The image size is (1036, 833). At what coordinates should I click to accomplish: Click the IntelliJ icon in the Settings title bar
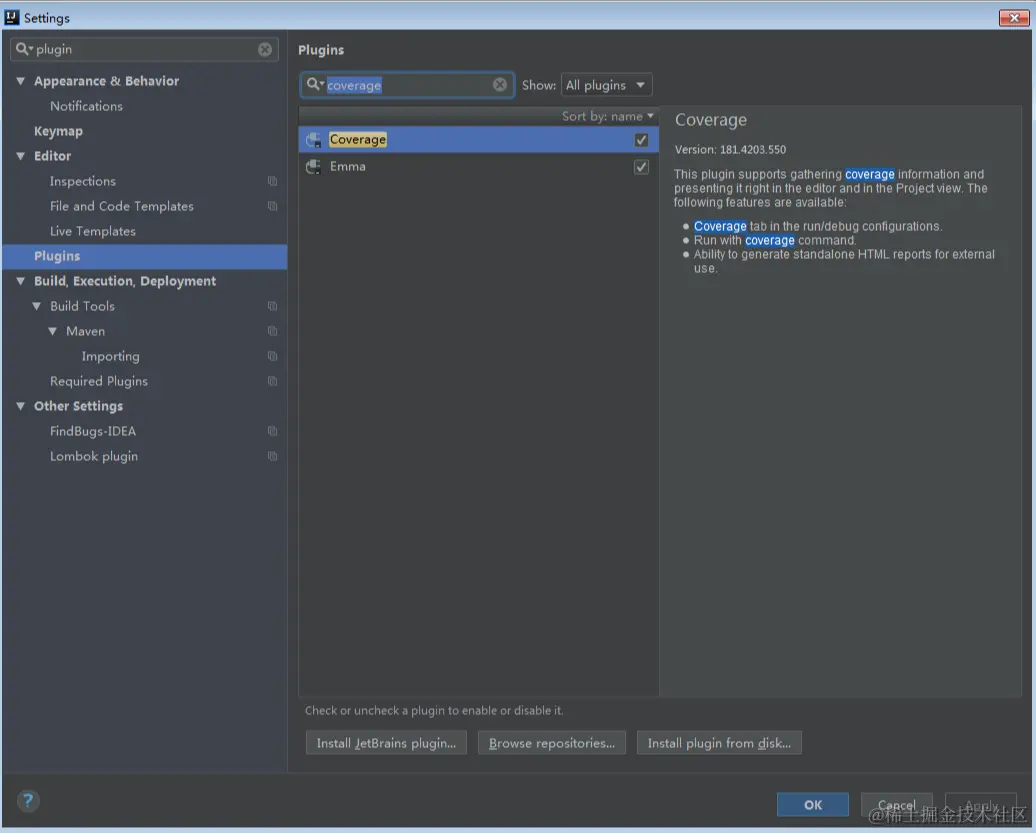(x=12, y=17)
